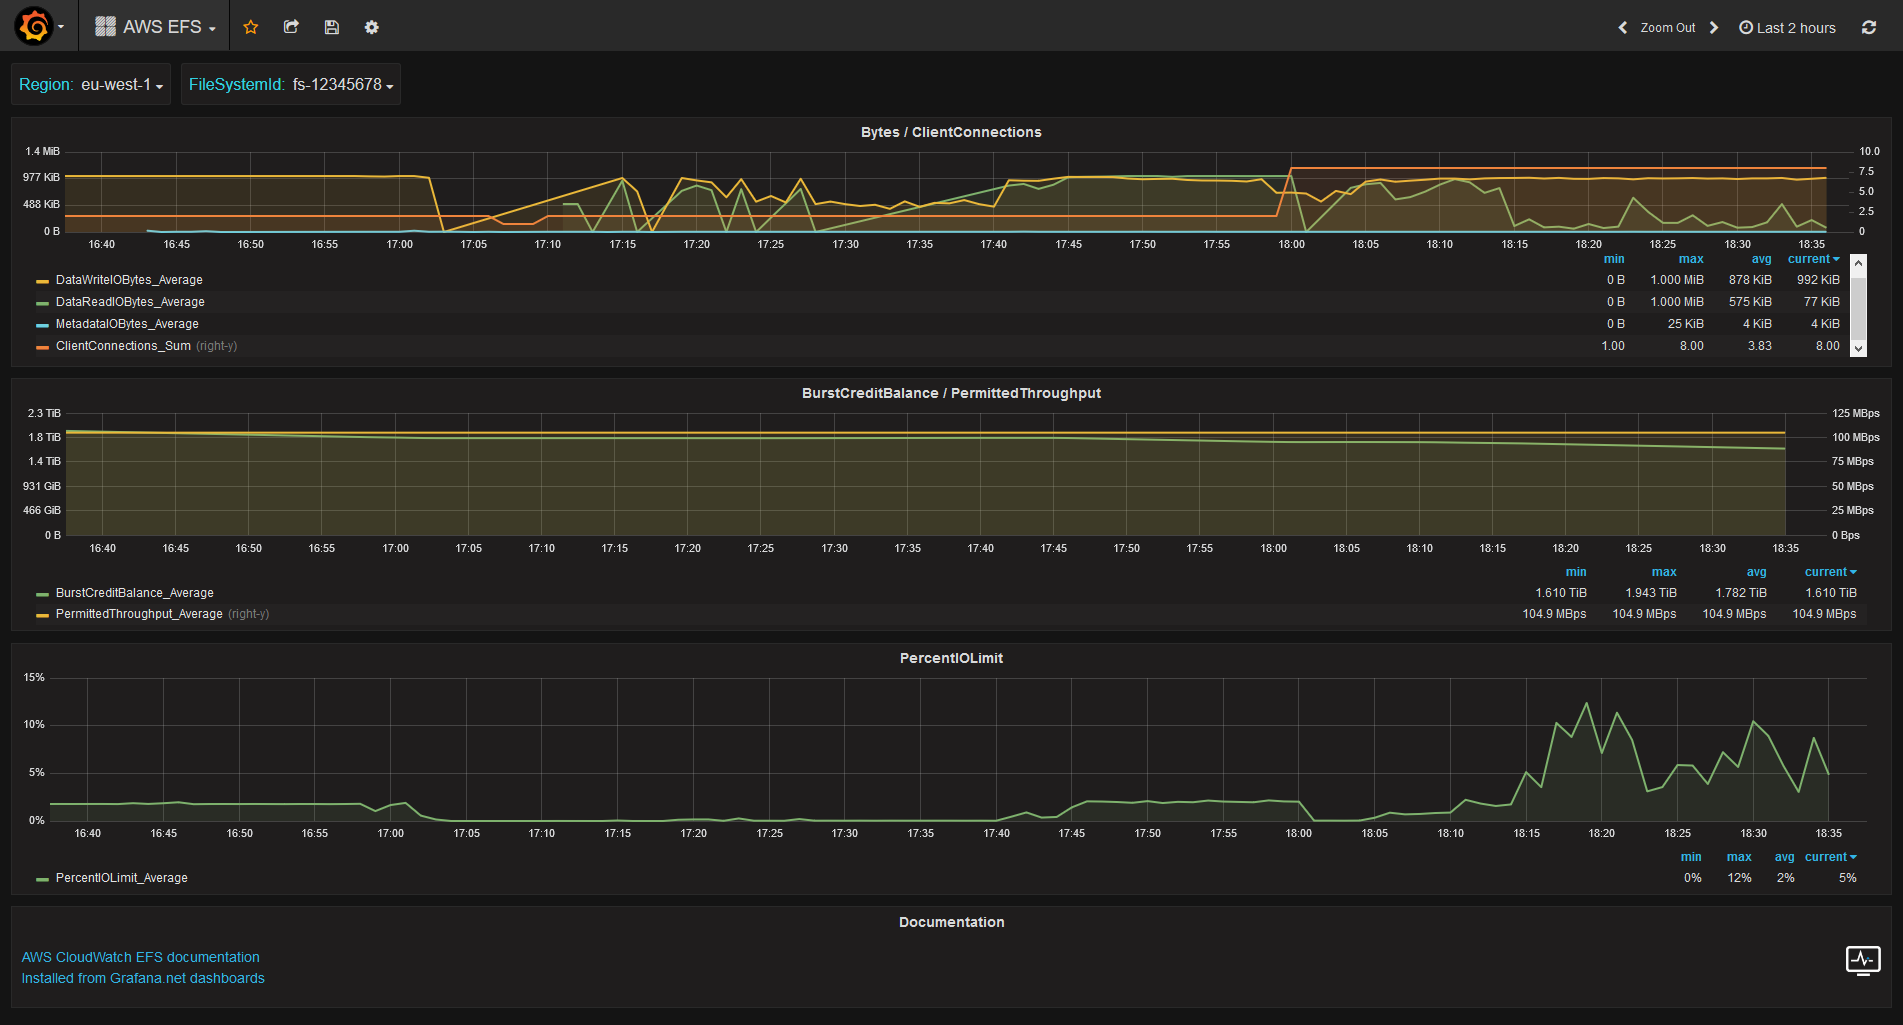Click the share dashboard icon
Screen dimensions: 1903x1025
tap(291, 27)
